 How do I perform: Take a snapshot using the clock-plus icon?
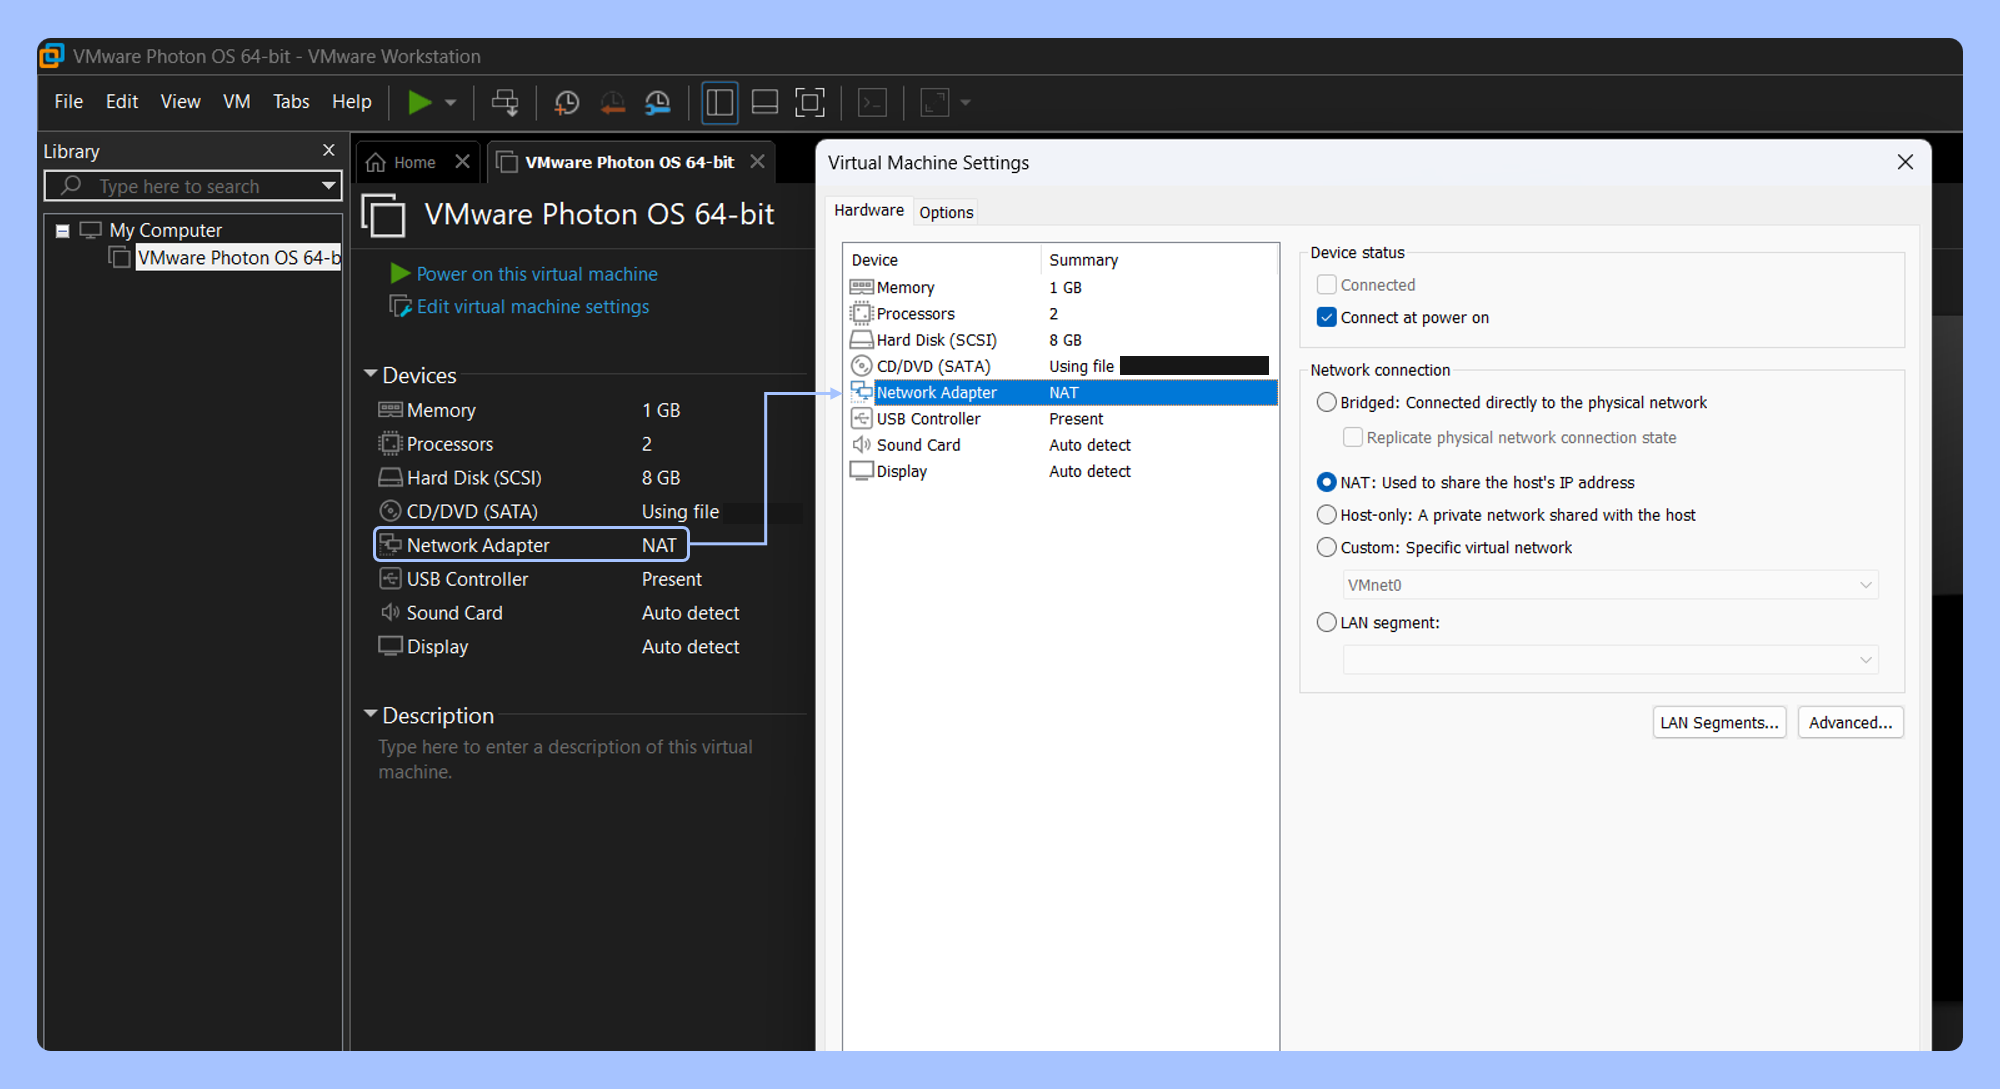click(x=567, y=102)
